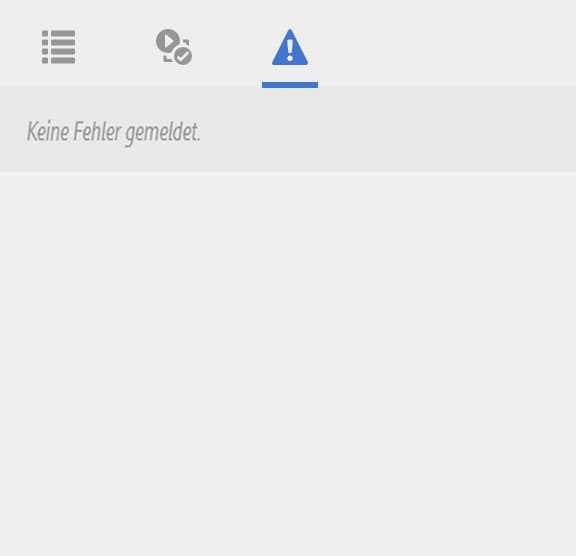Click the blue underline beneath warning tab
The height and width of the screenshot is (556, 576).
(290, 85)
